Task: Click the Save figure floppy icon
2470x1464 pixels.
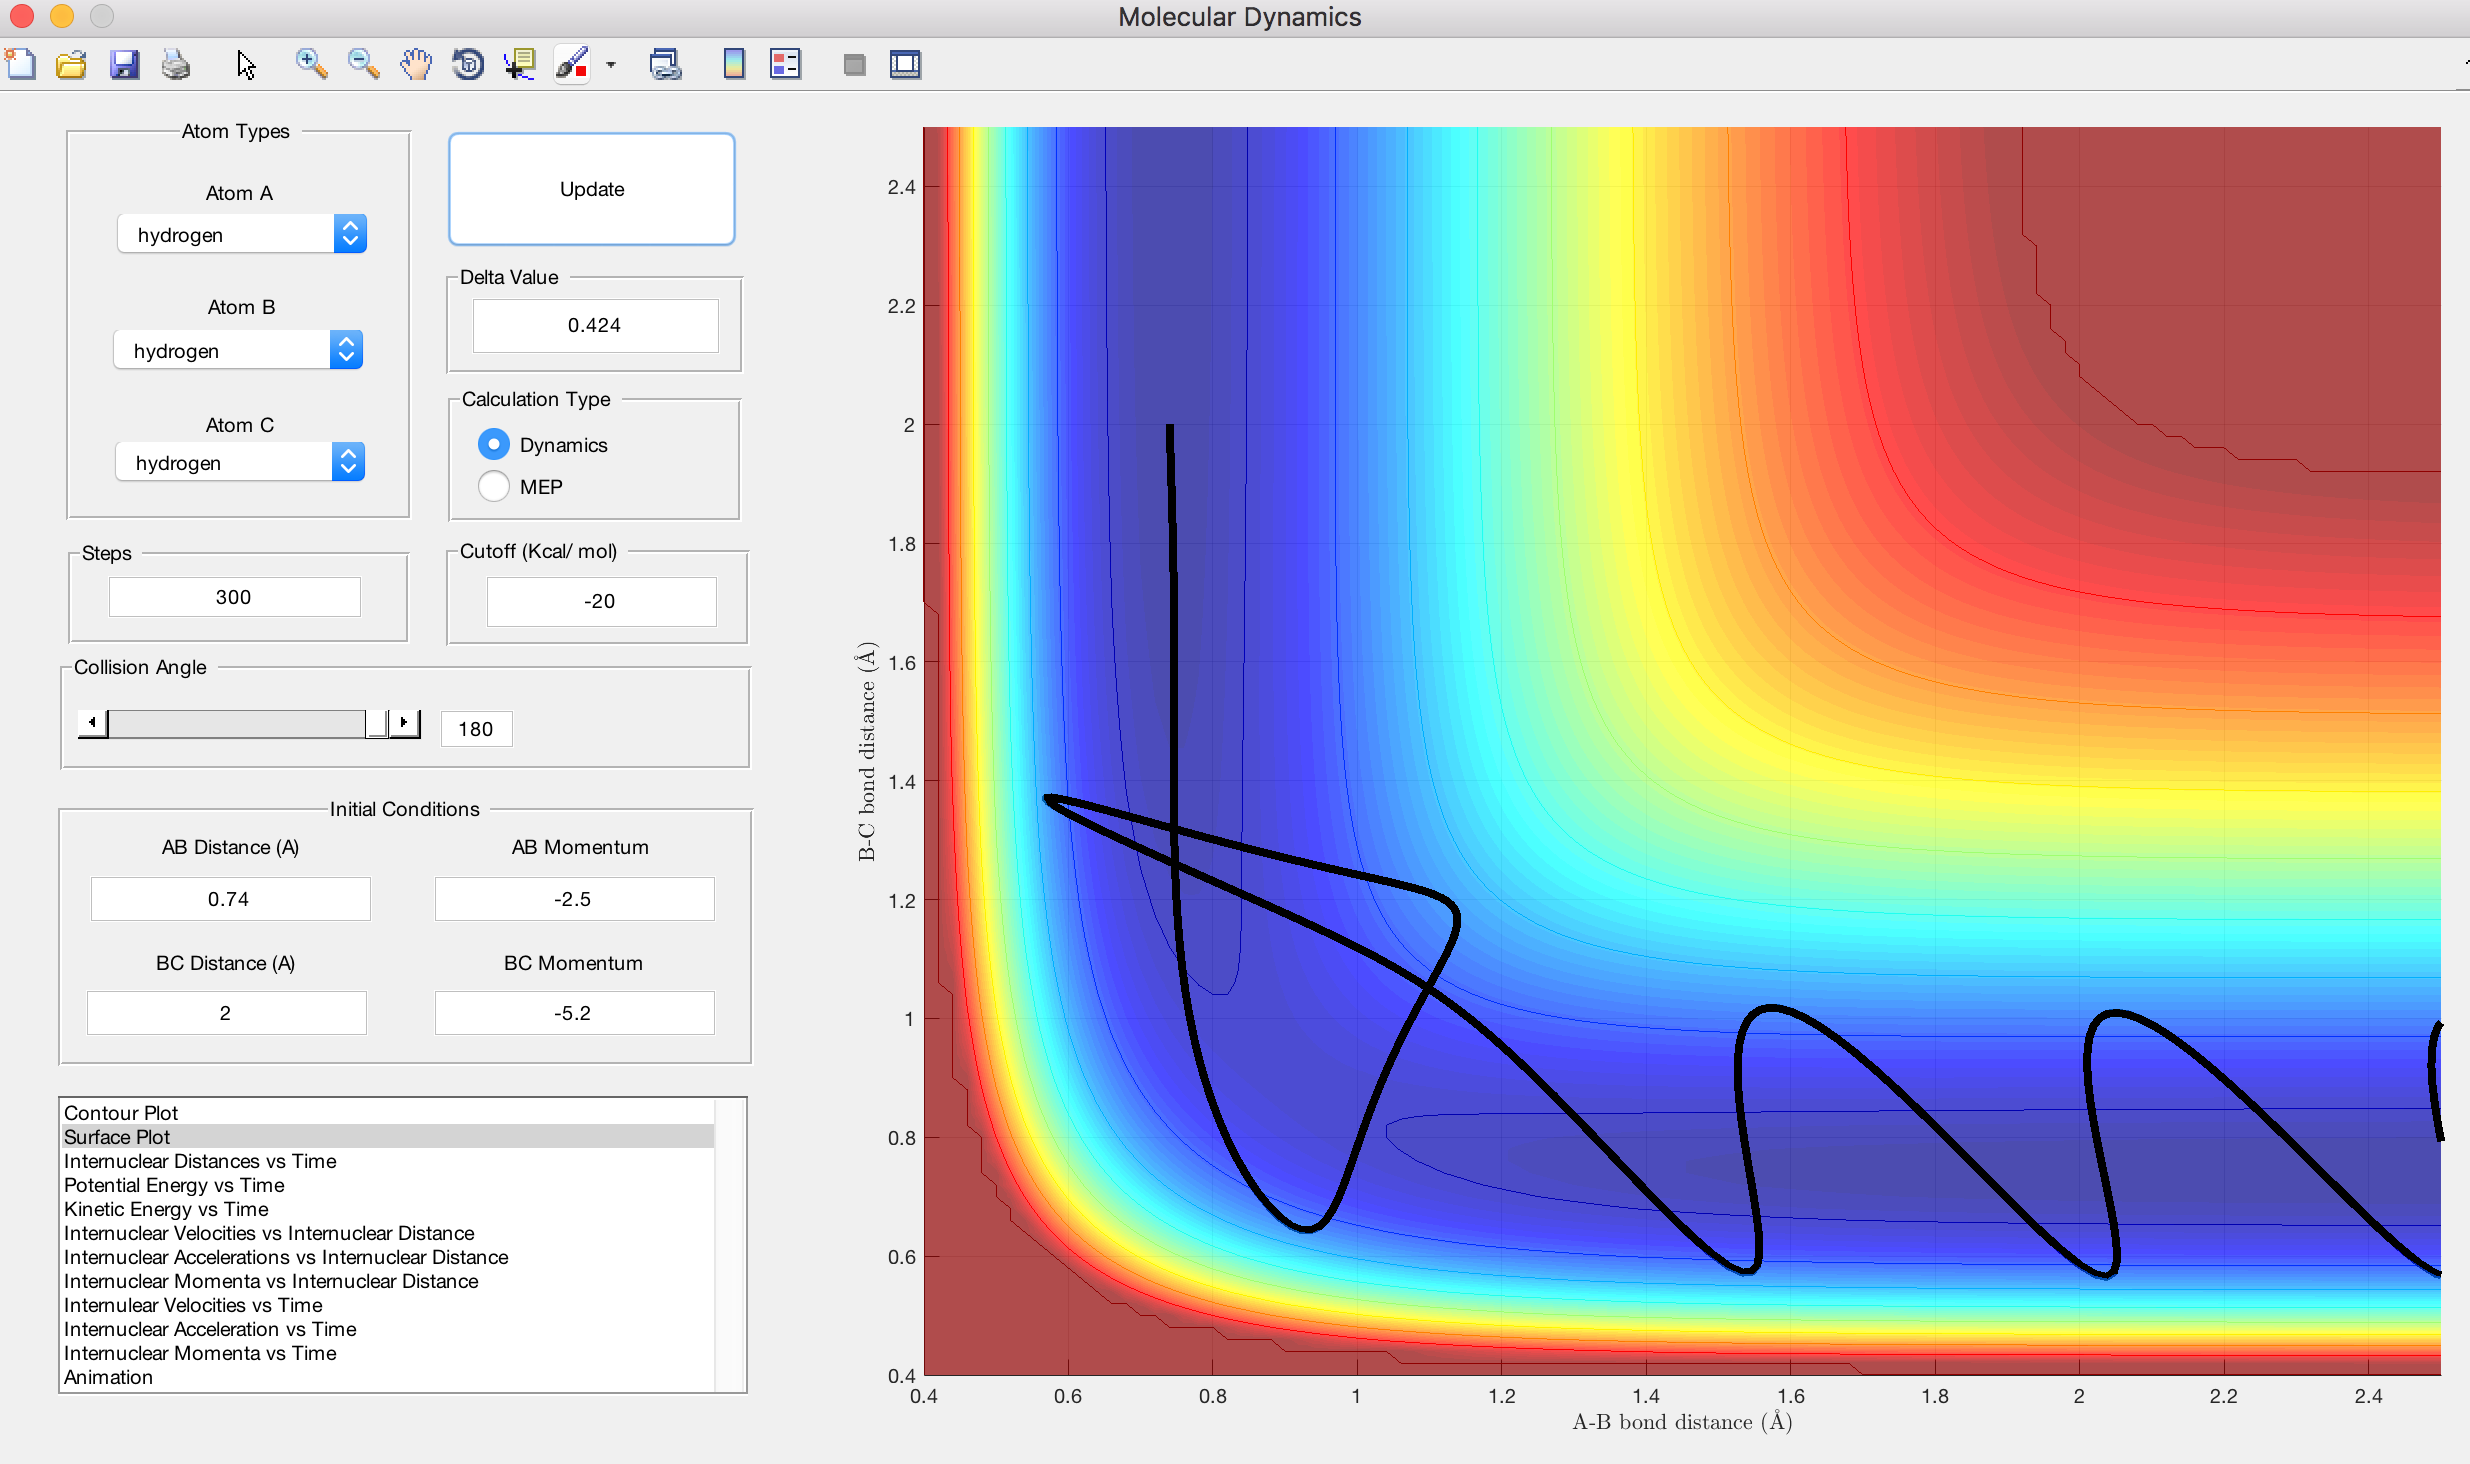Action: tap(124, 65)
